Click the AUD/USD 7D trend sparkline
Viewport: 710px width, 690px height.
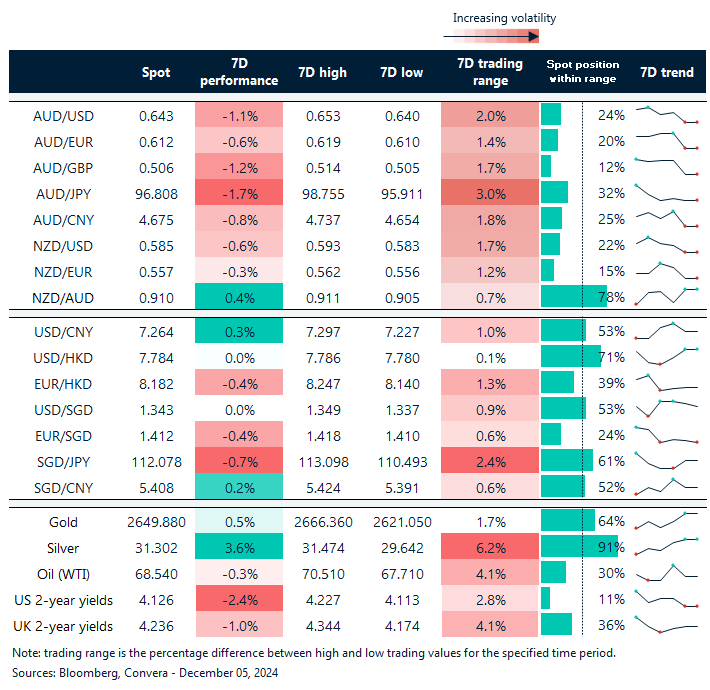coord(667,115)
